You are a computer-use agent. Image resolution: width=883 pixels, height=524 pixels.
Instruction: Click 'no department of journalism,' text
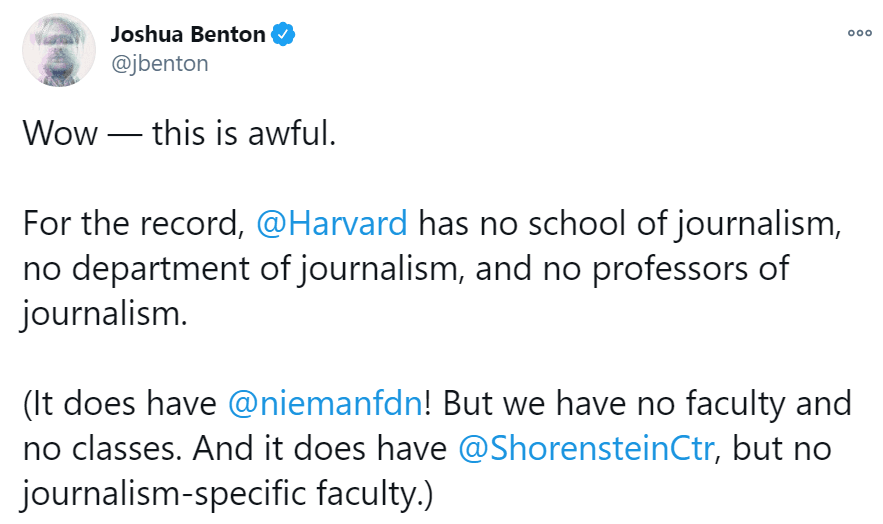tap(243, 269)
